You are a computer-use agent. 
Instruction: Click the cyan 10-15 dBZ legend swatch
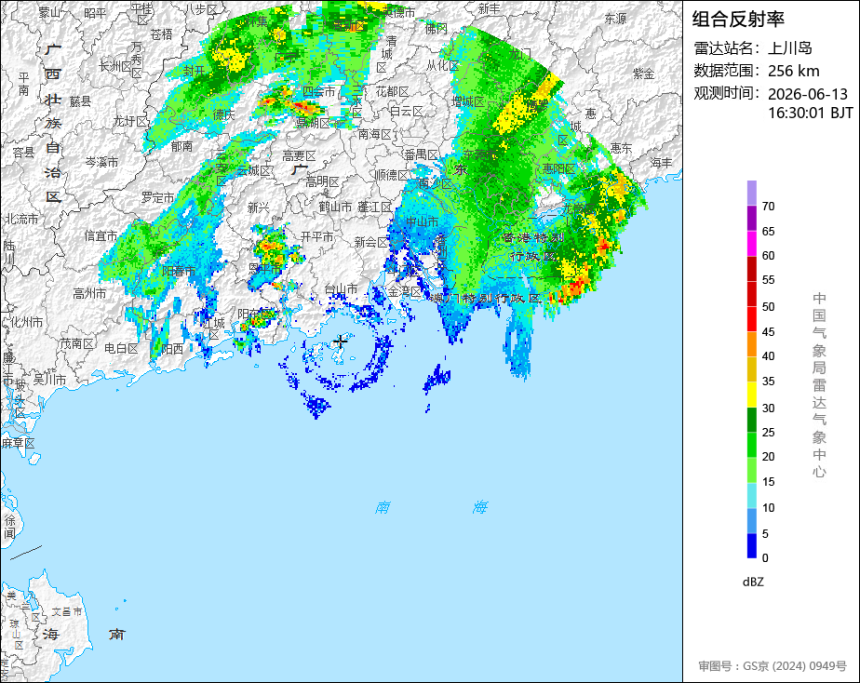751,495
